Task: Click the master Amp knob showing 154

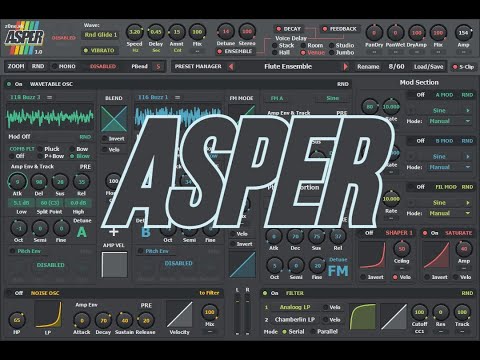Action: click(463, 33)
